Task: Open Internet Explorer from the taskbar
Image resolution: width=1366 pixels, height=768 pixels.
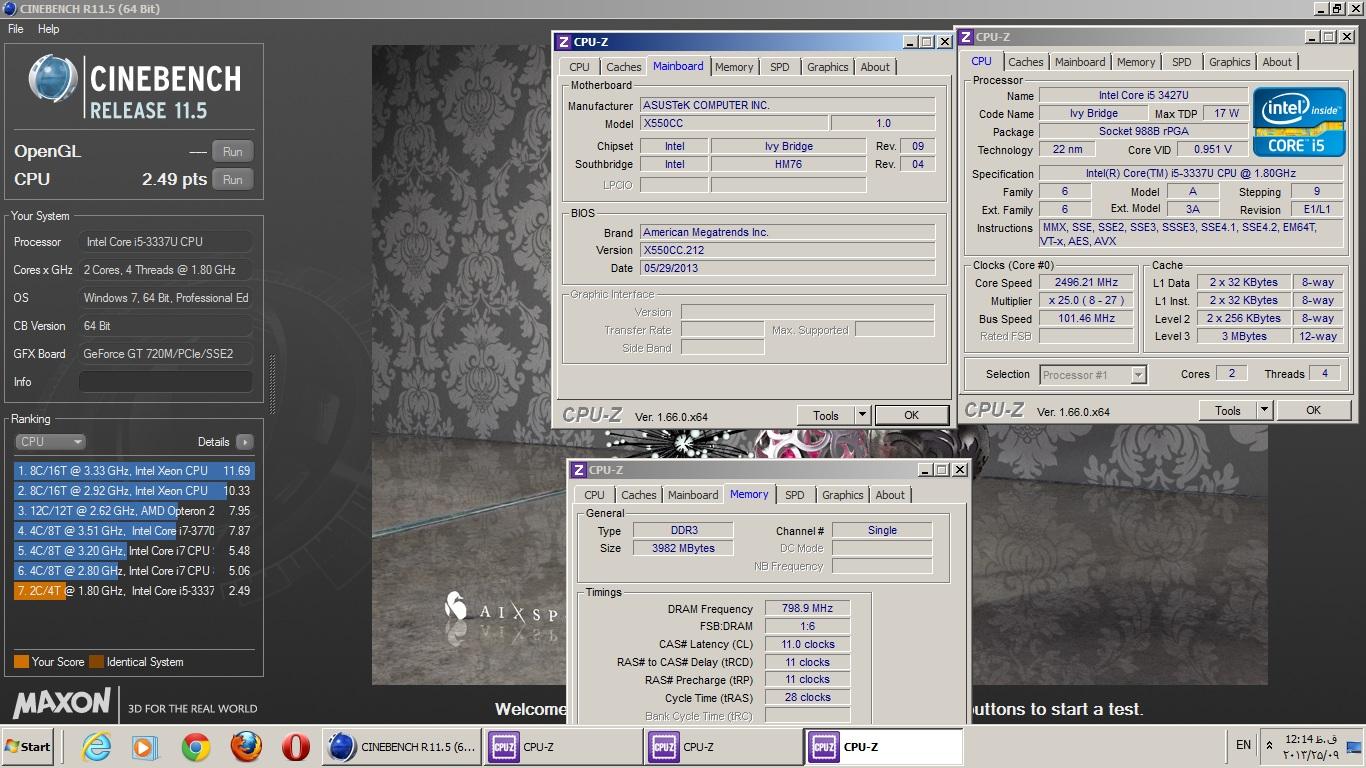Action: 97,746
